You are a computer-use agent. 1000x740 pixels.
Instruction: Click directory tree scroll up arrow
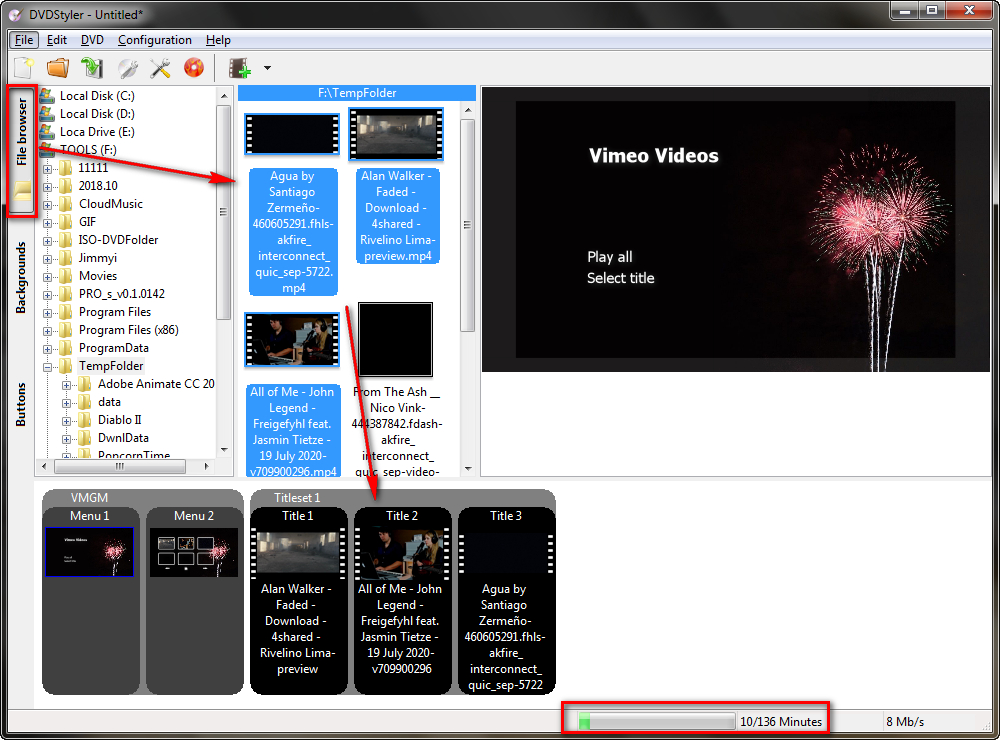click(x=224, y=96)
